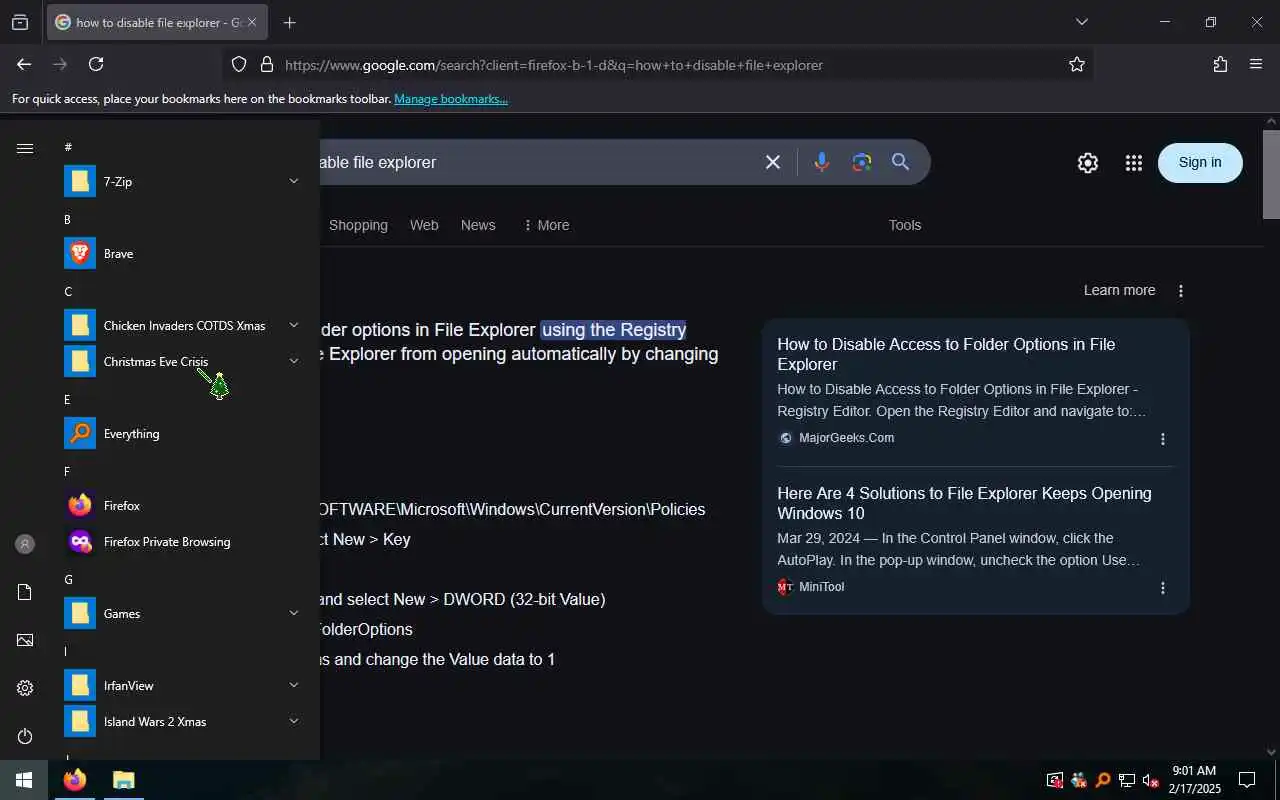Open MiniTool File Explorer solutions article

click(x=964, y=503)
